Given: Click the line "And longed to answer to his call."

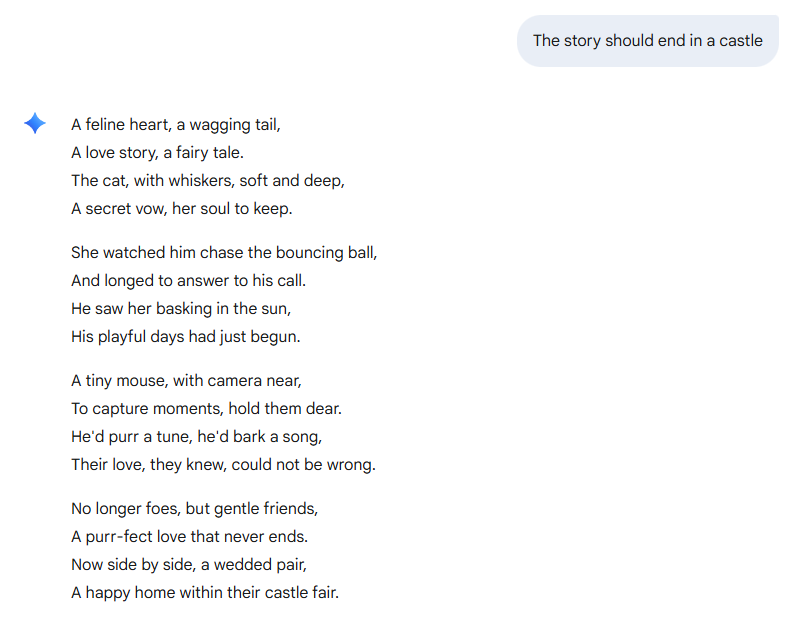Looking at the screenshot, I should tap(188, 281).
